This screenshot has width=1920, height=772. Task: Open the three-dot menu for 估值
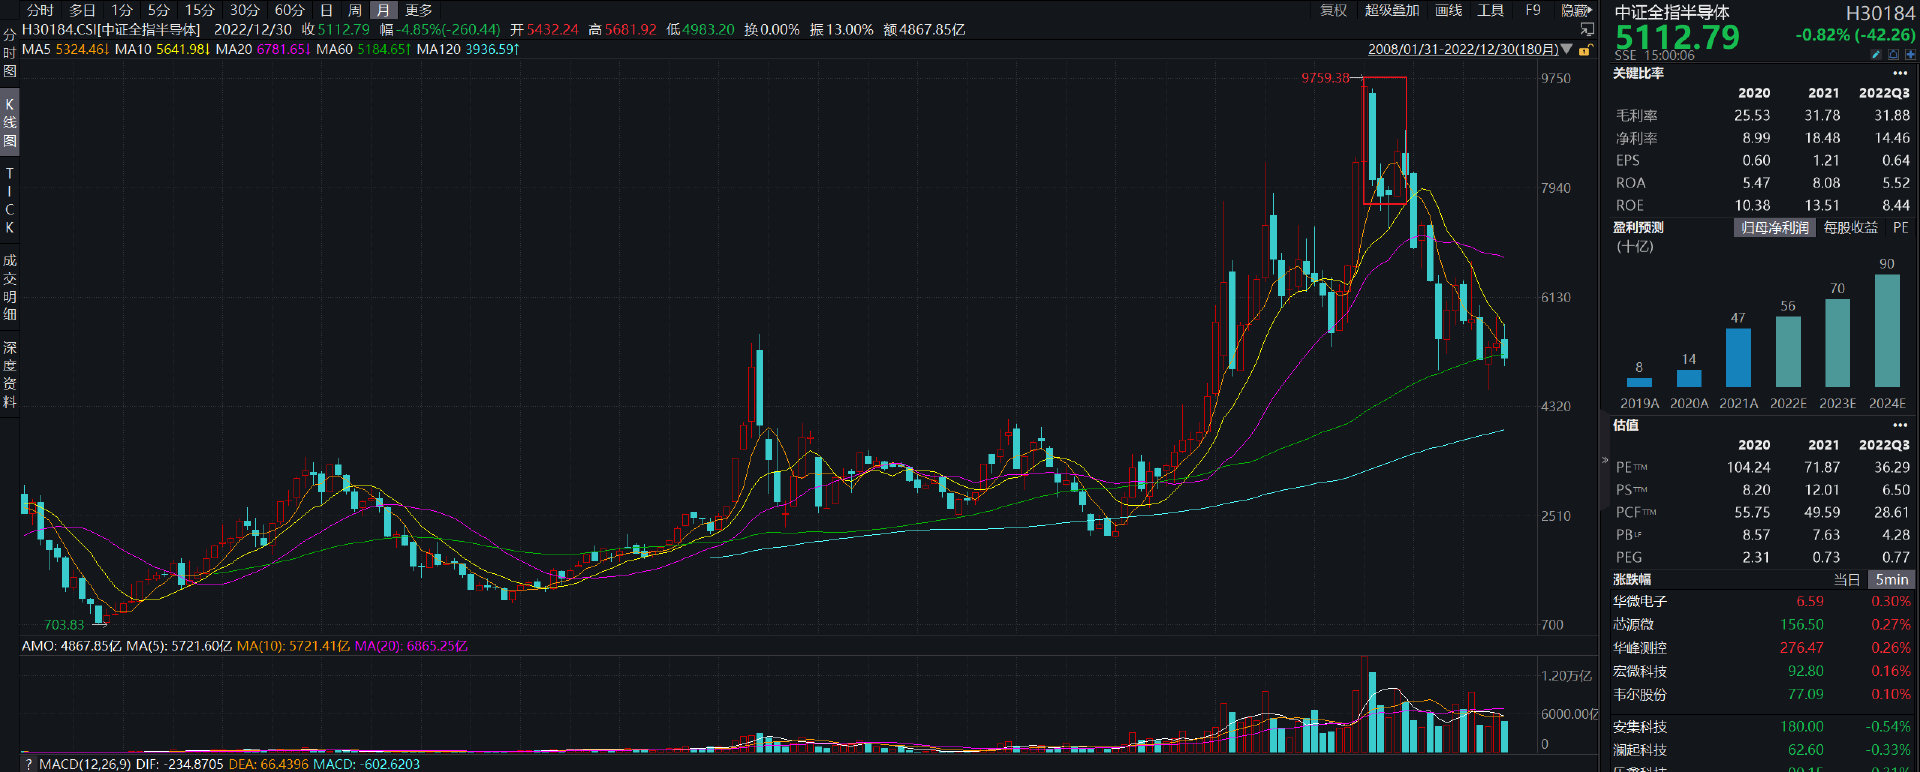[1900, 425]
